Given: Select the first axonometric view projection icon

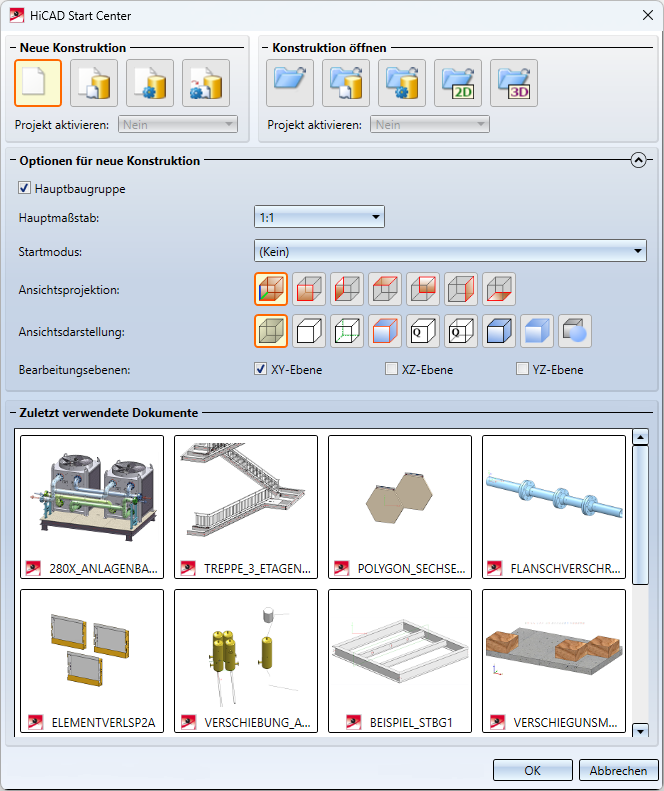Looking at the screenshot, I should (271, 290).
